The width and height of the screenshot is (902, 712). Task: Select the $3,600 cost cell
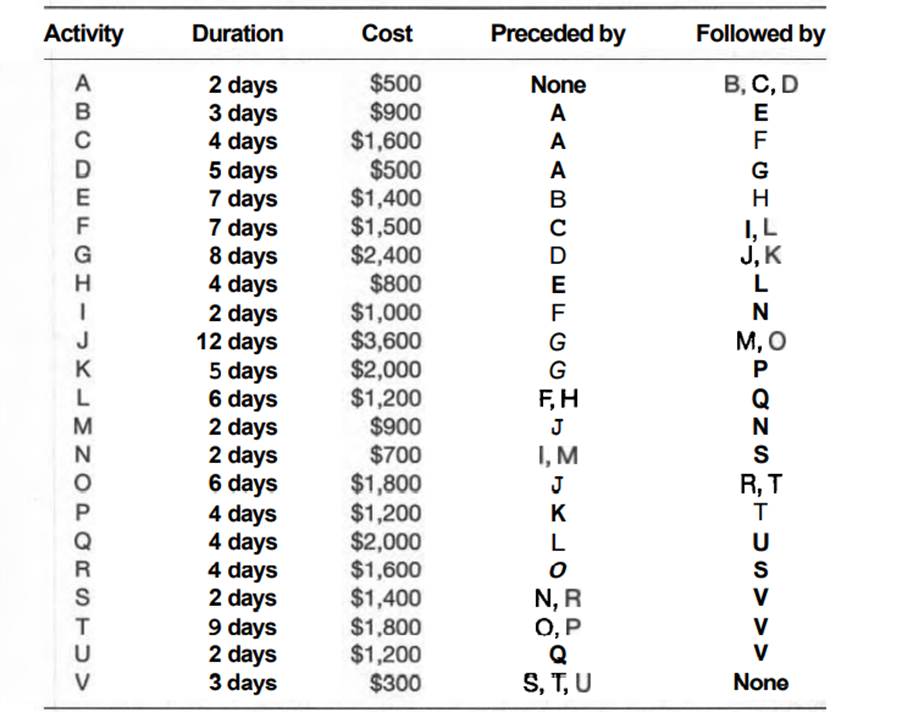pyautogui.click(x=386, y=342)
